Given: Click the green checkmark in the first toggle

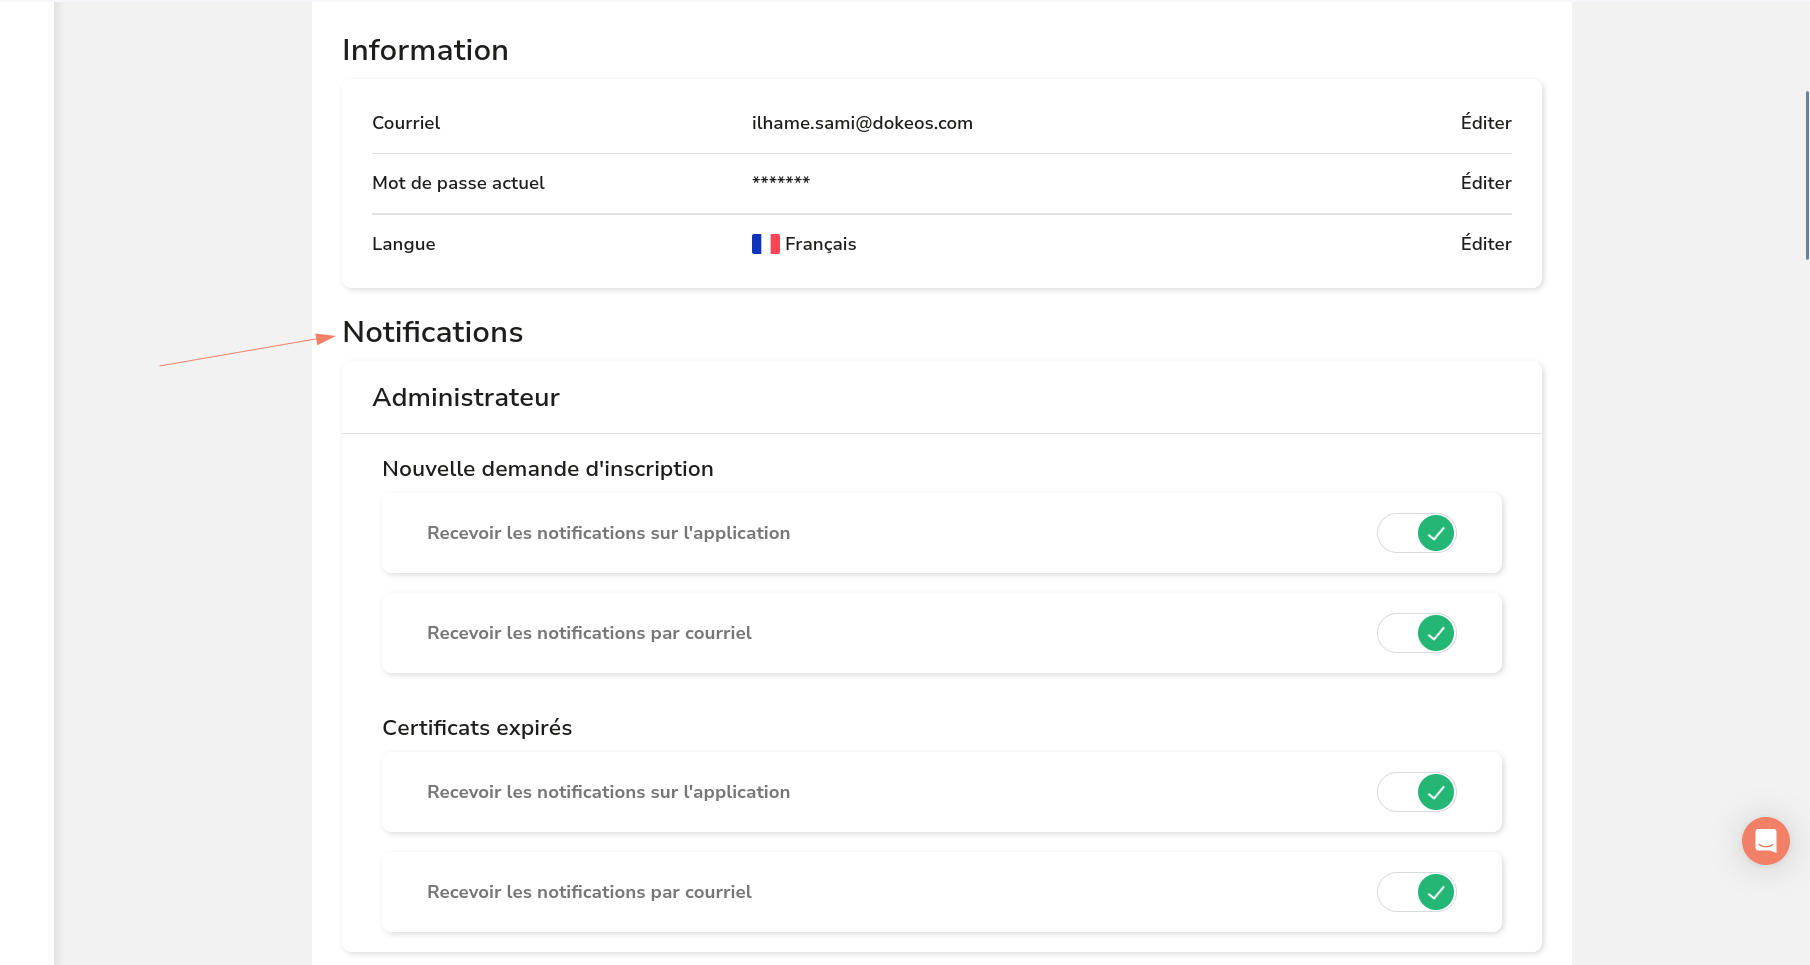Looking at the screenshot, I should 1436,533.
